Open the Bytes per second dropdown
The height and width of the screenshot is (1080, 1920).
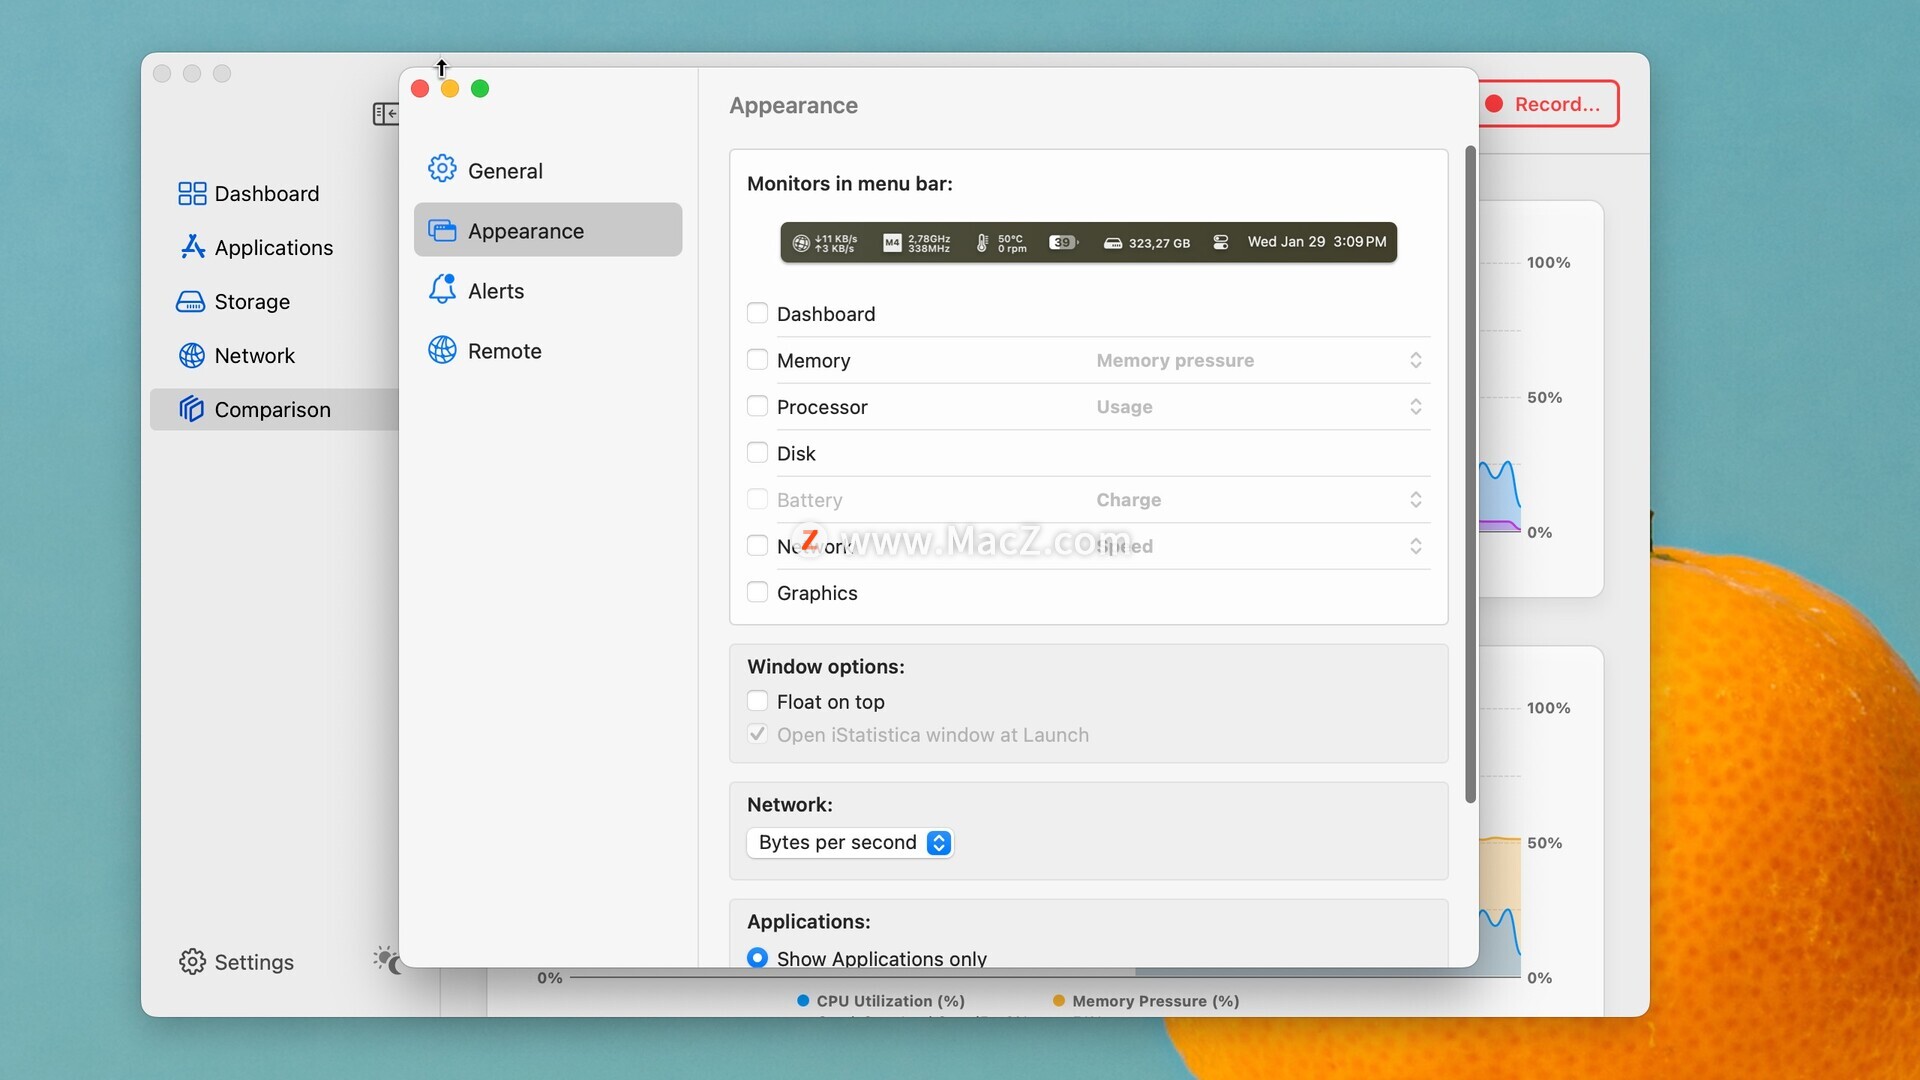click(x=850, y=842)
